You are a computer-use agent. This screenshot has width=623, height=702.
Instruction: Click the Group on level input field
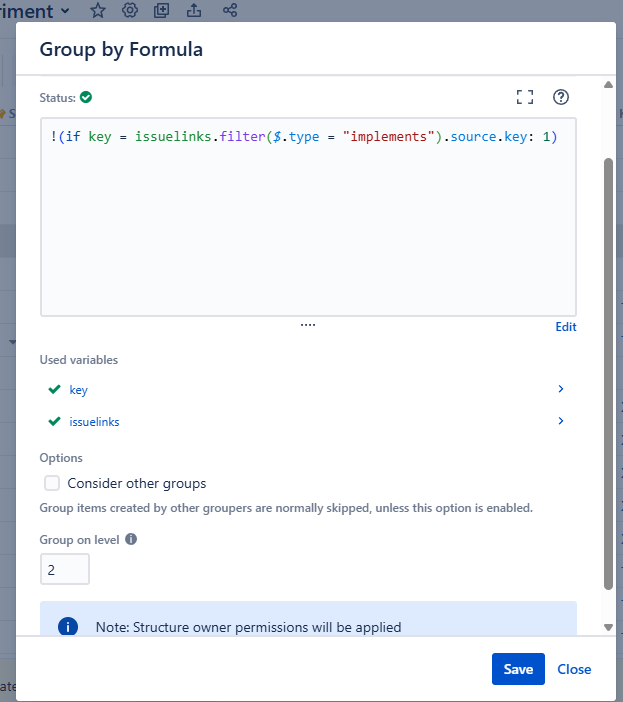tap(65, 569)
